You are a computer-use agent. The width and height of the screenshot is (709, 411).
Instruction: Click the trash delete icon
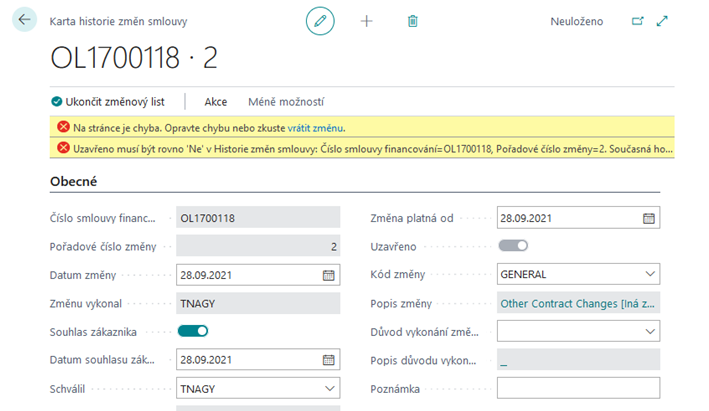pos(412,20)
